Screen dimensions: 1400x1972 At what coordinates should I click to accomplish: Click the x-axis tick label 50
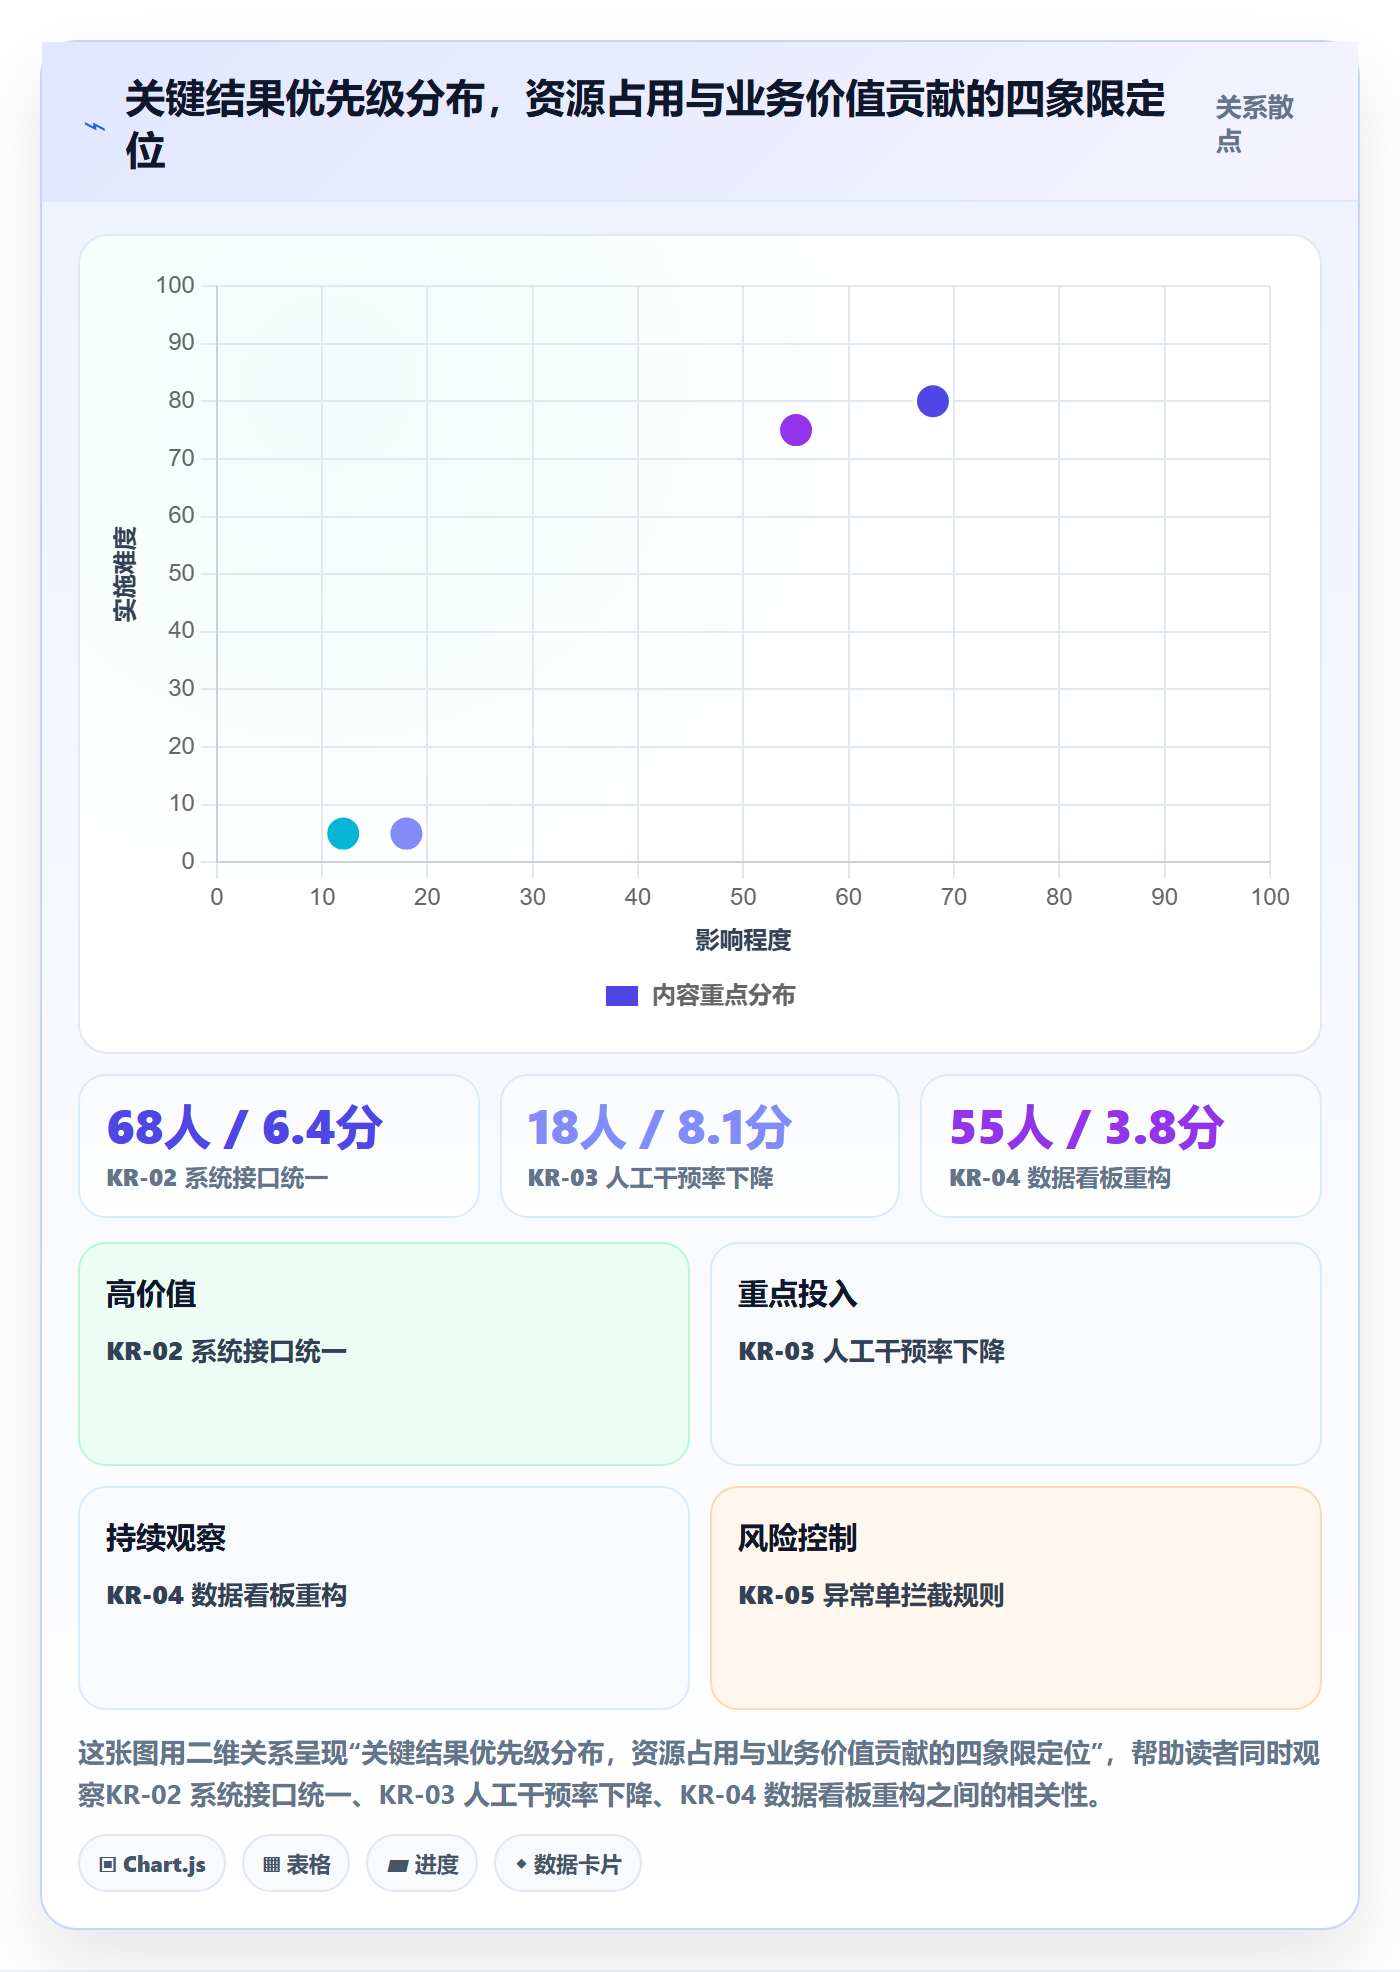tap(743, 897)
